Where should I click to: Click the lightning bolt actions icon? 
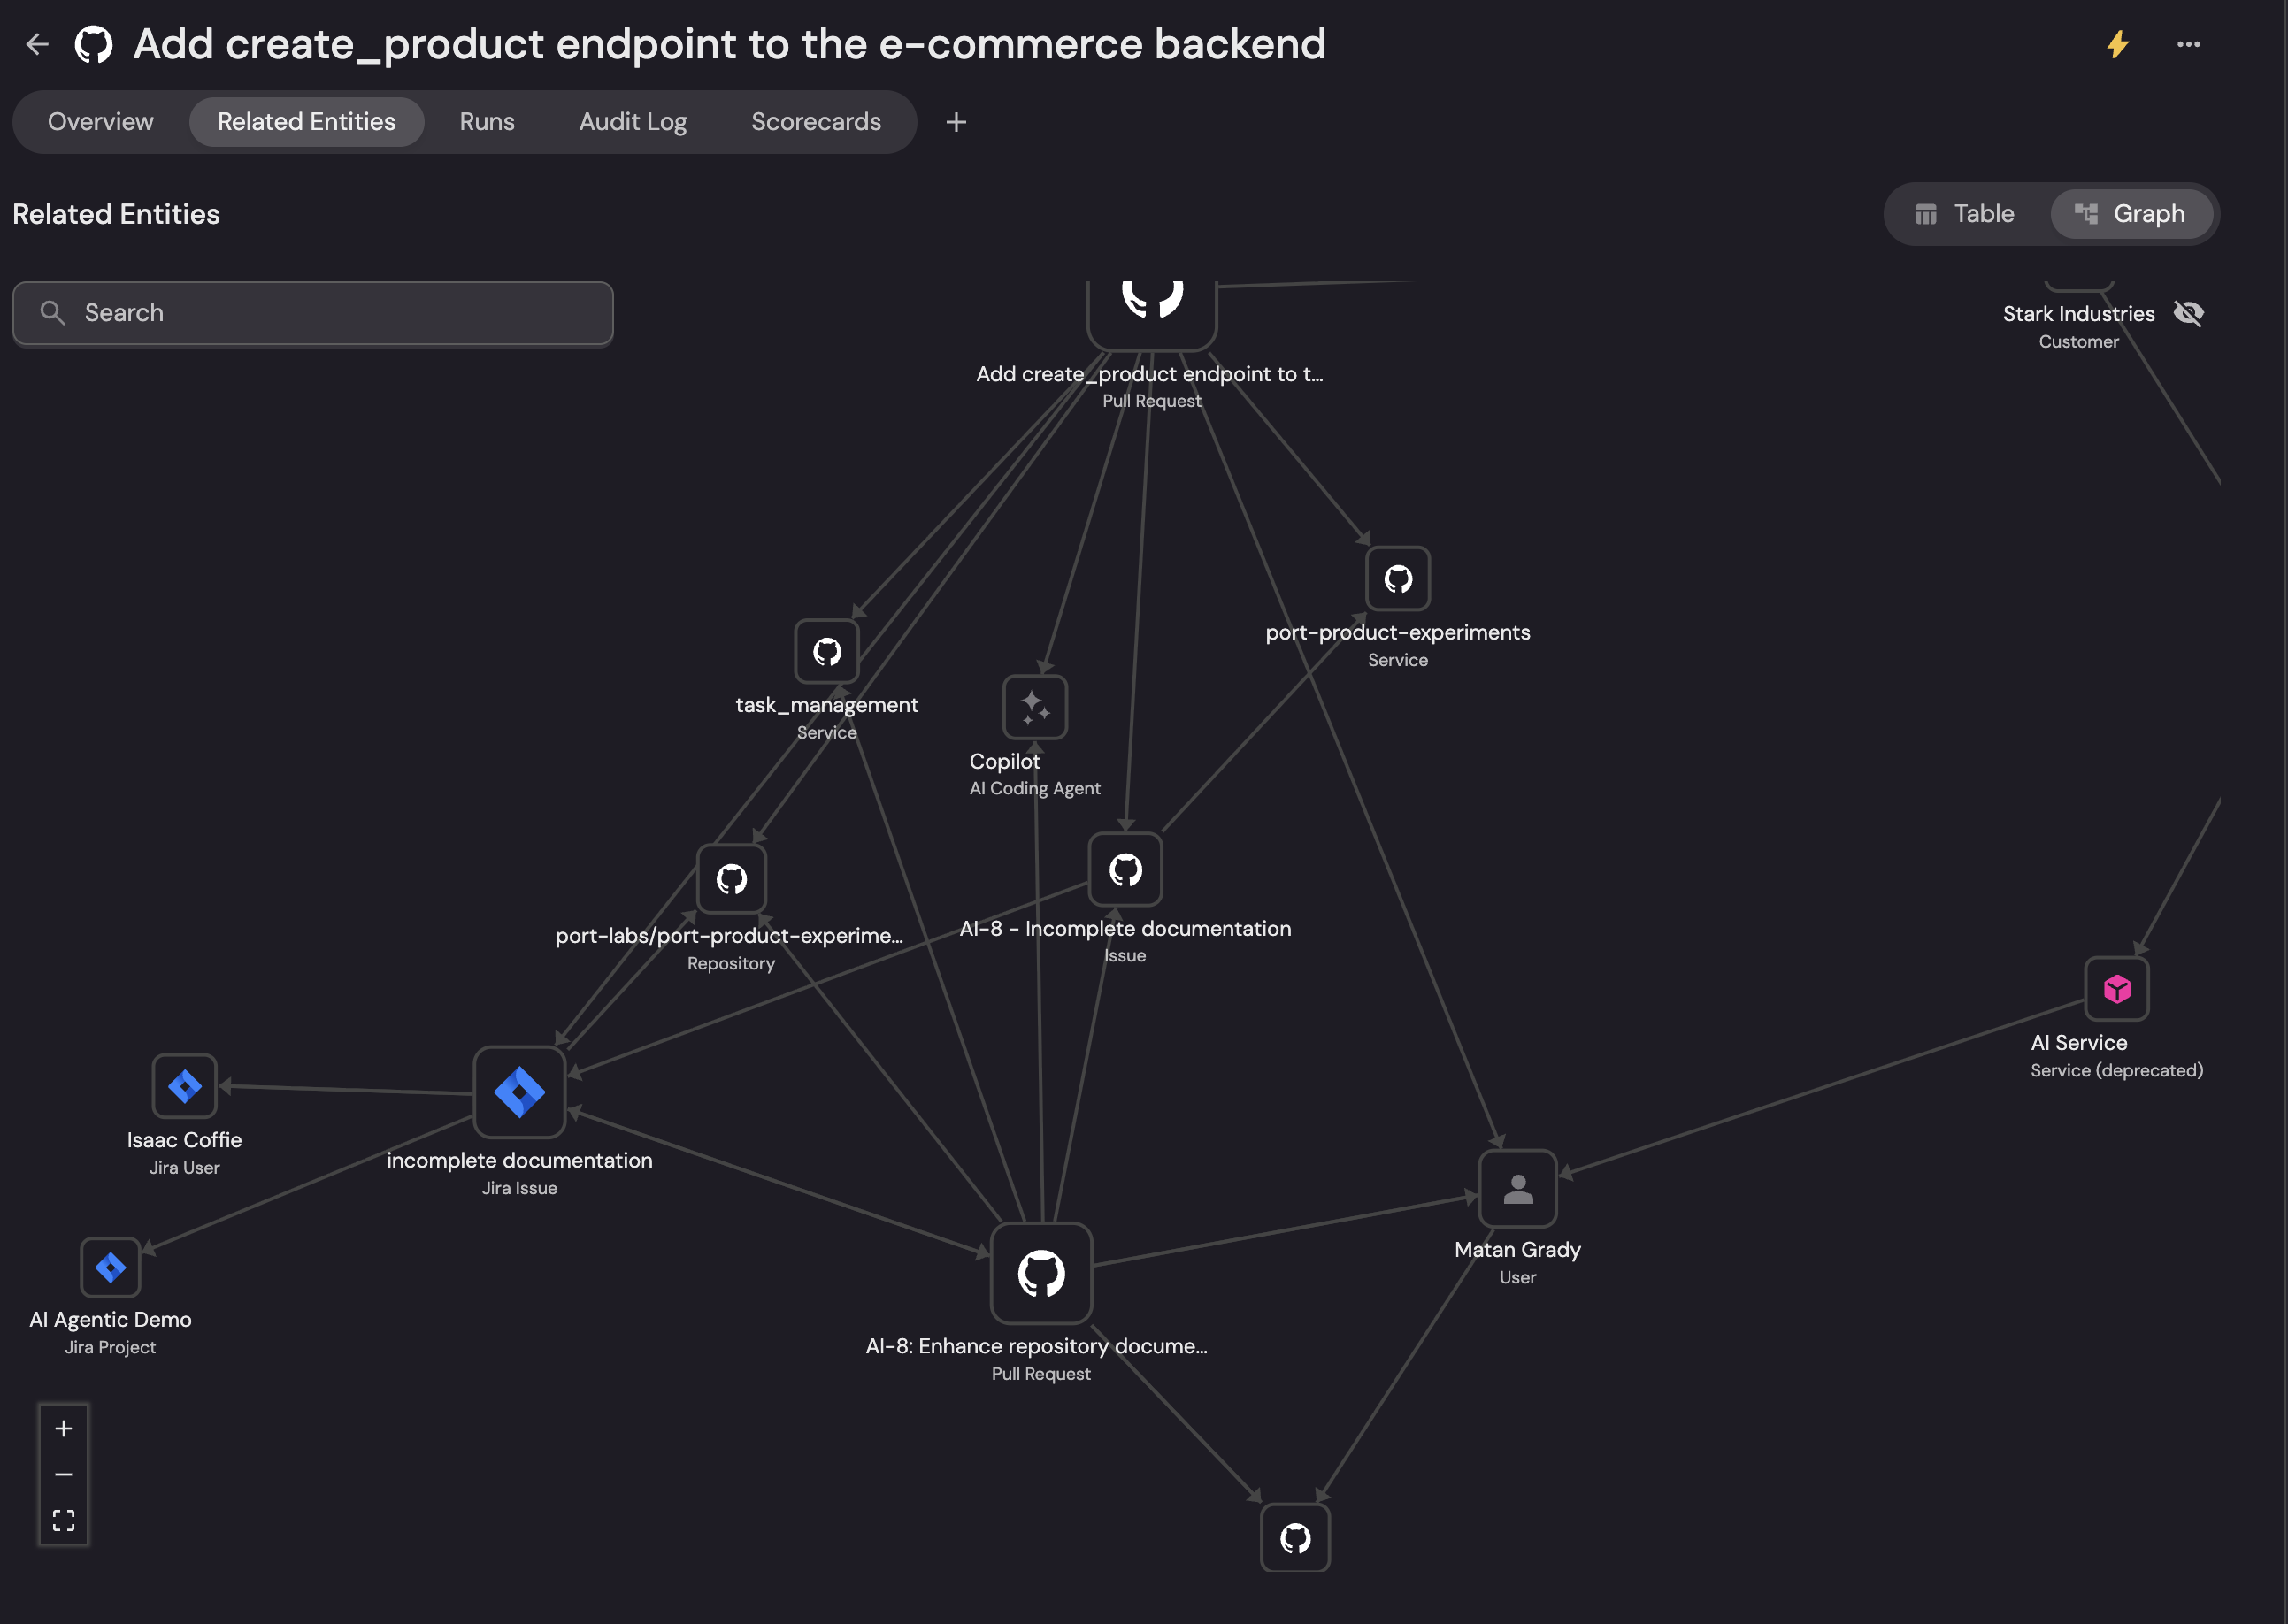2117,44
